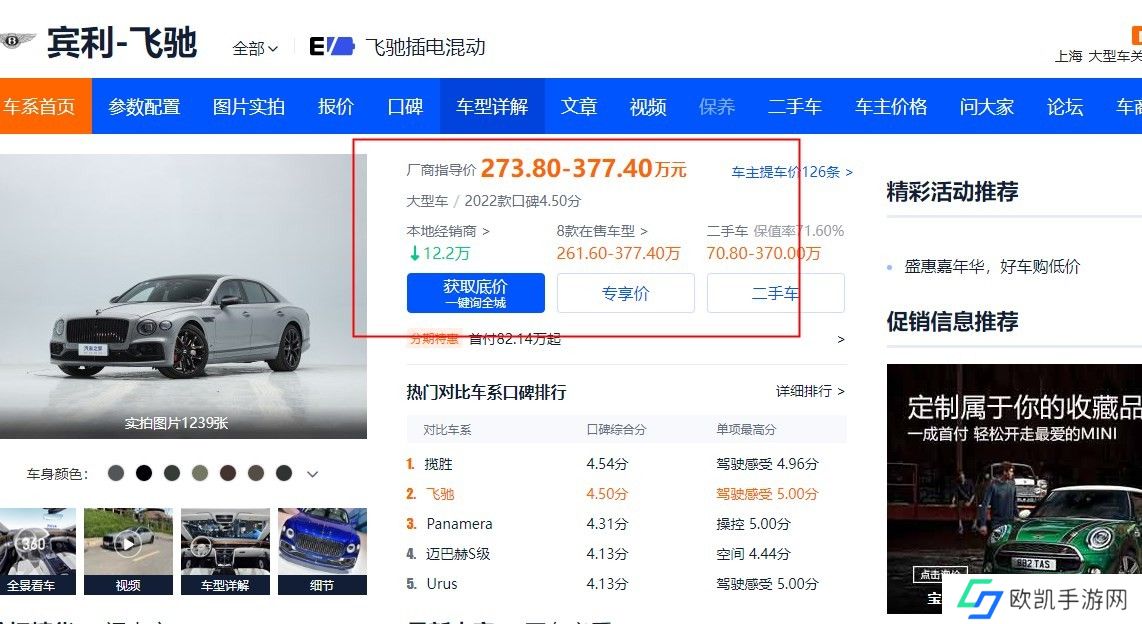
Task: Open 车主提车价126条 link
Action: tap(792, 172)
